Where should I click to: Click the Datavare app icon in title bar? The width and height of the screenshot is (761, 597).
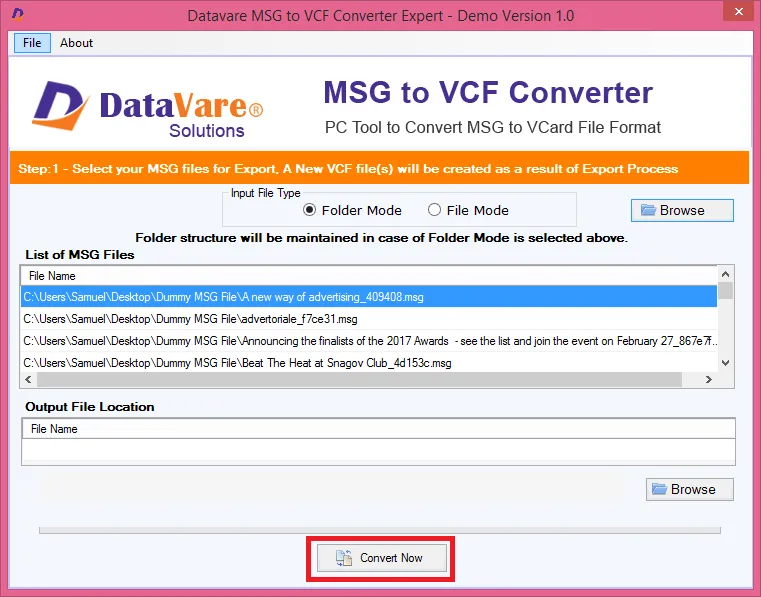pyautogui.click(x=18, y=14)
